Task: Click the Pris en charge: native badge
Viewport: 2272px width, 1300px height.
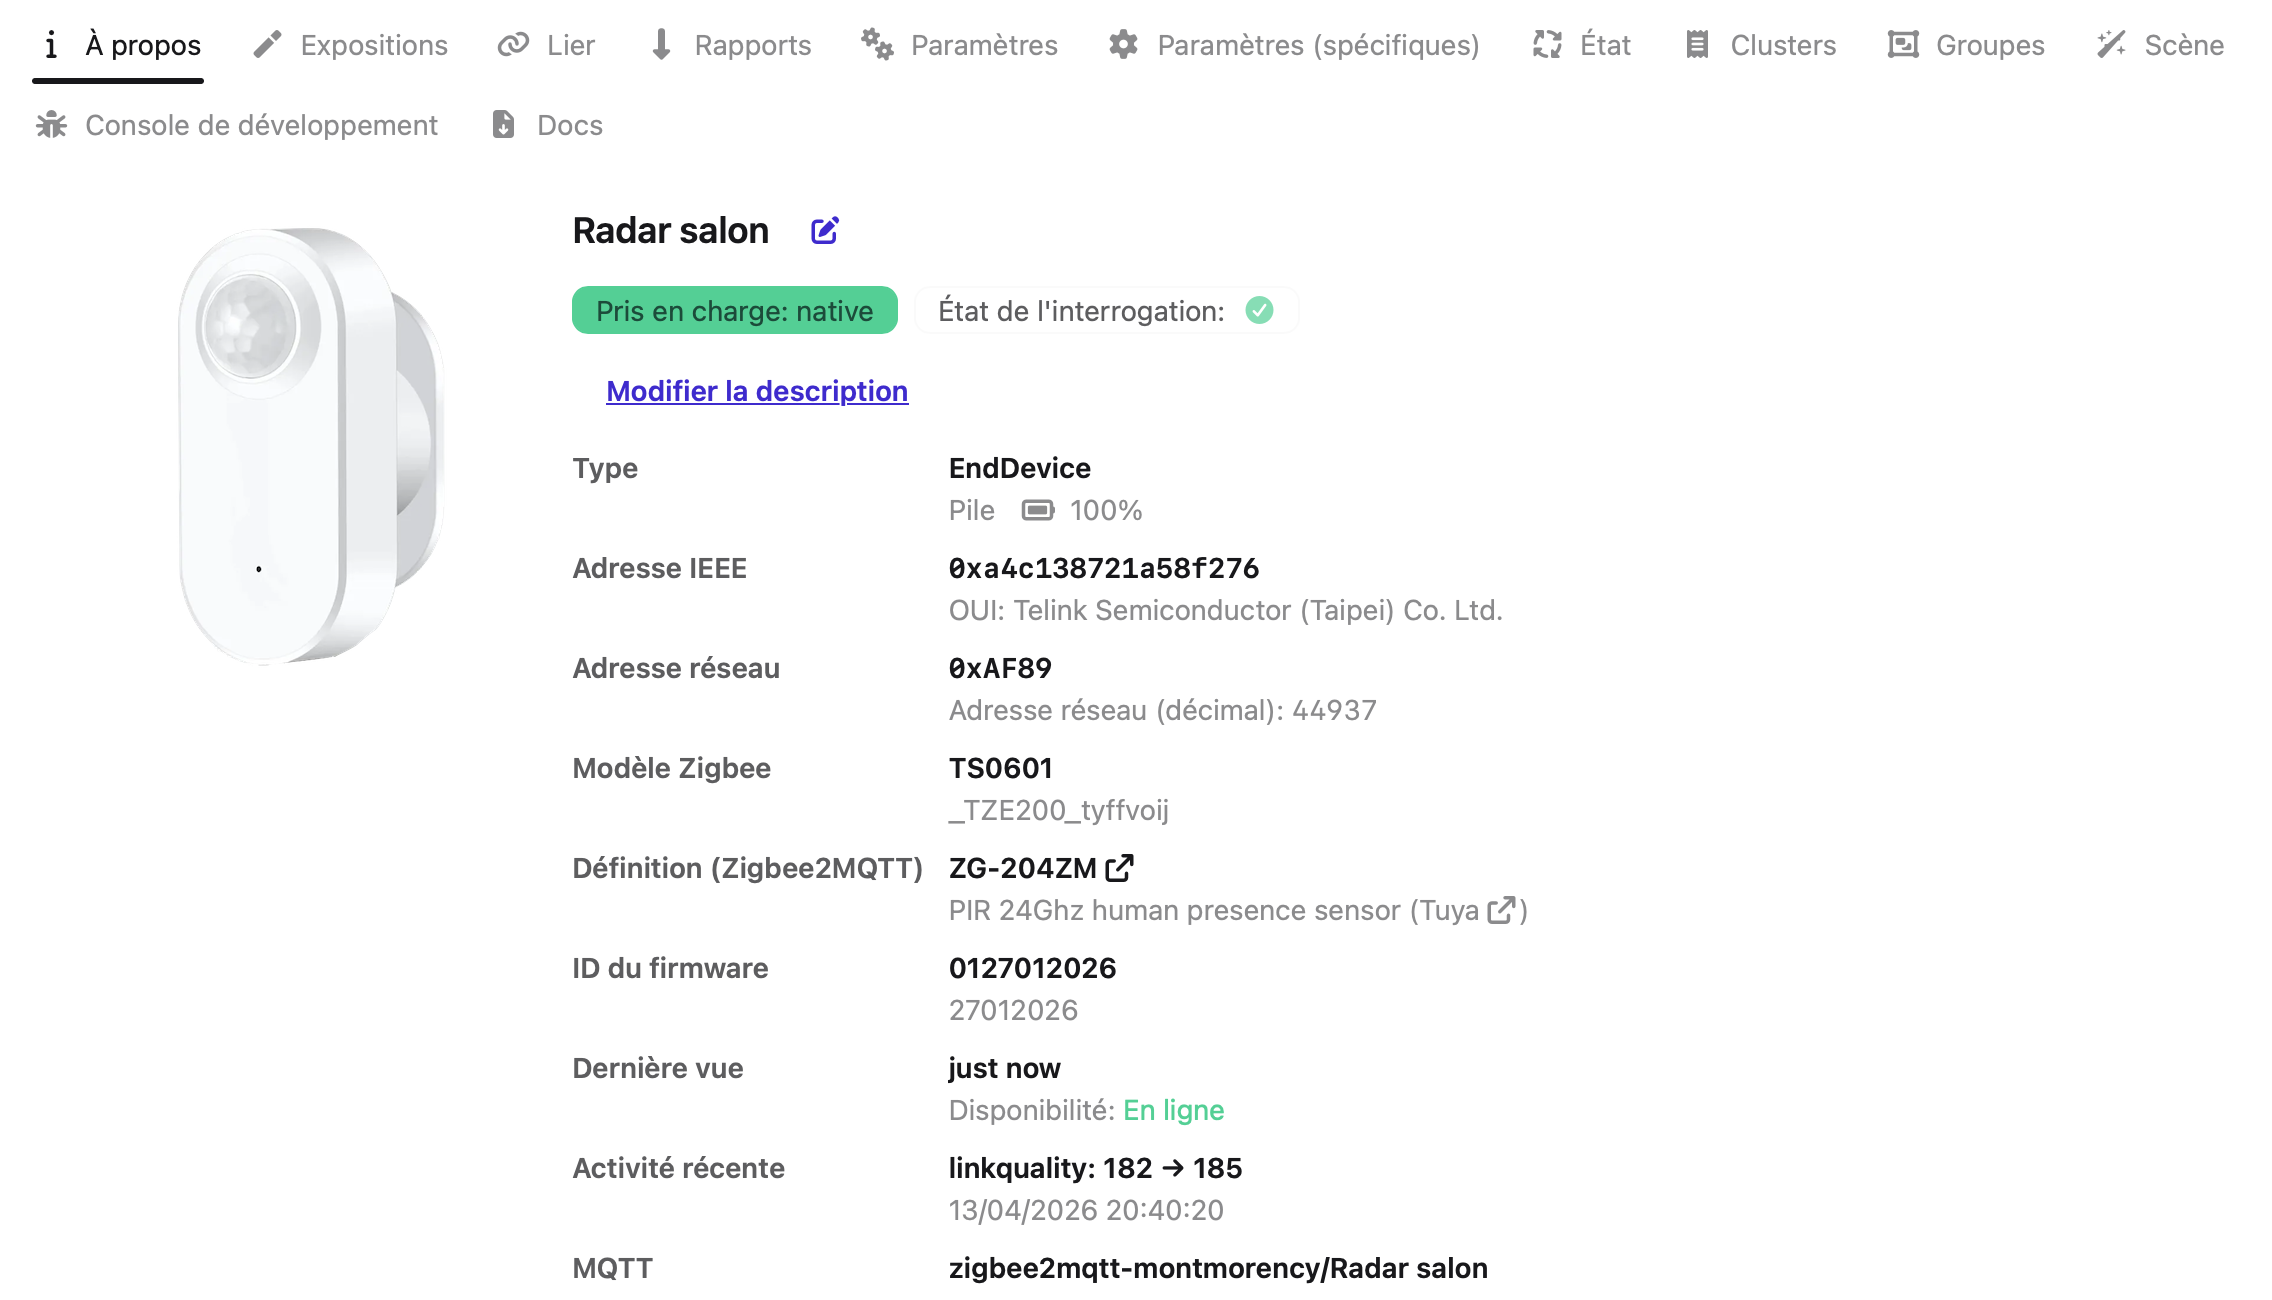Action: pyautogui.click(x=734, y=311)
